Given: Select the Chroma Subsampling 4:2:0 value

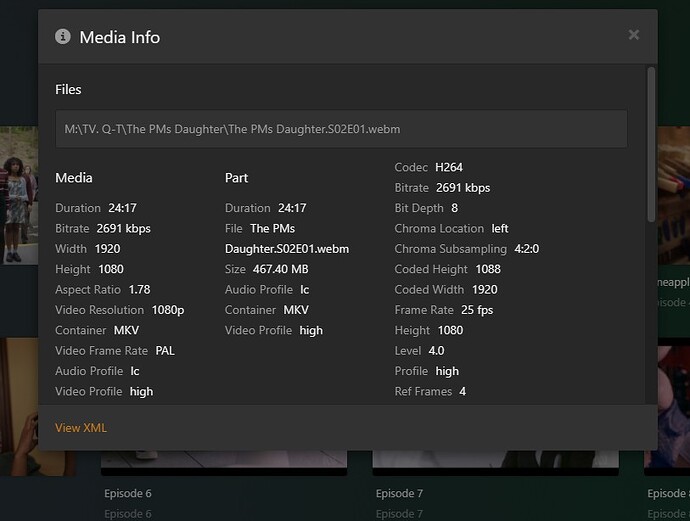Looking at the screenshot, I should tap(527, 249).
